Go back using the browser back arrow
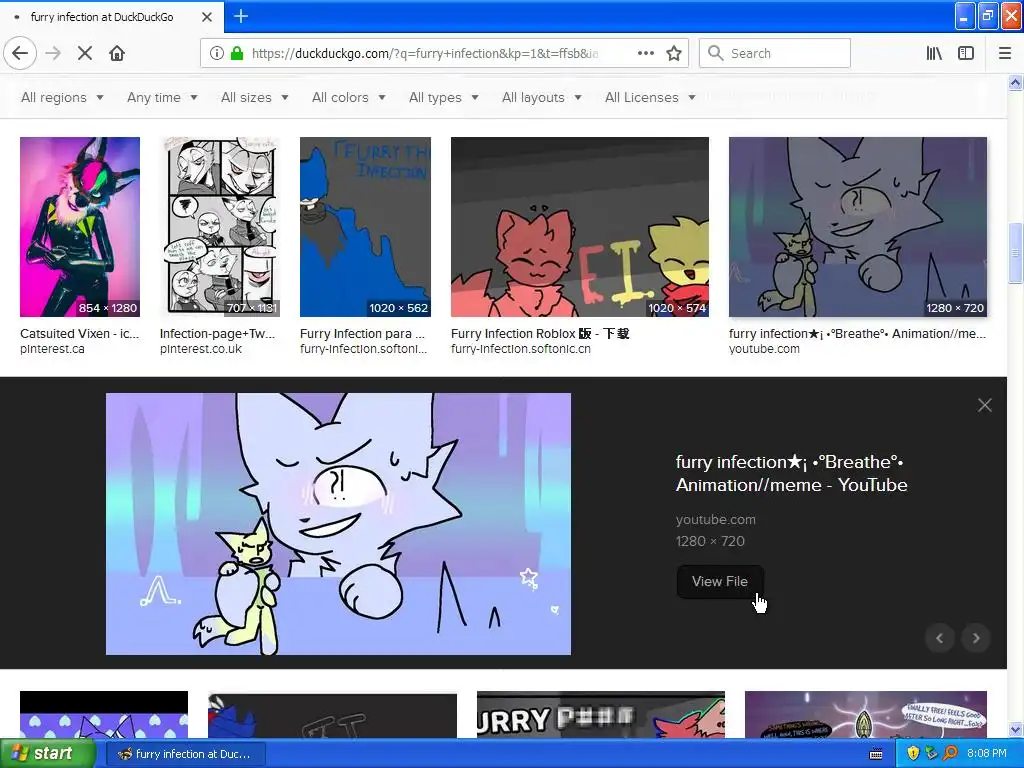Viewport: 1024px width, 768px height. click(20, 53)
